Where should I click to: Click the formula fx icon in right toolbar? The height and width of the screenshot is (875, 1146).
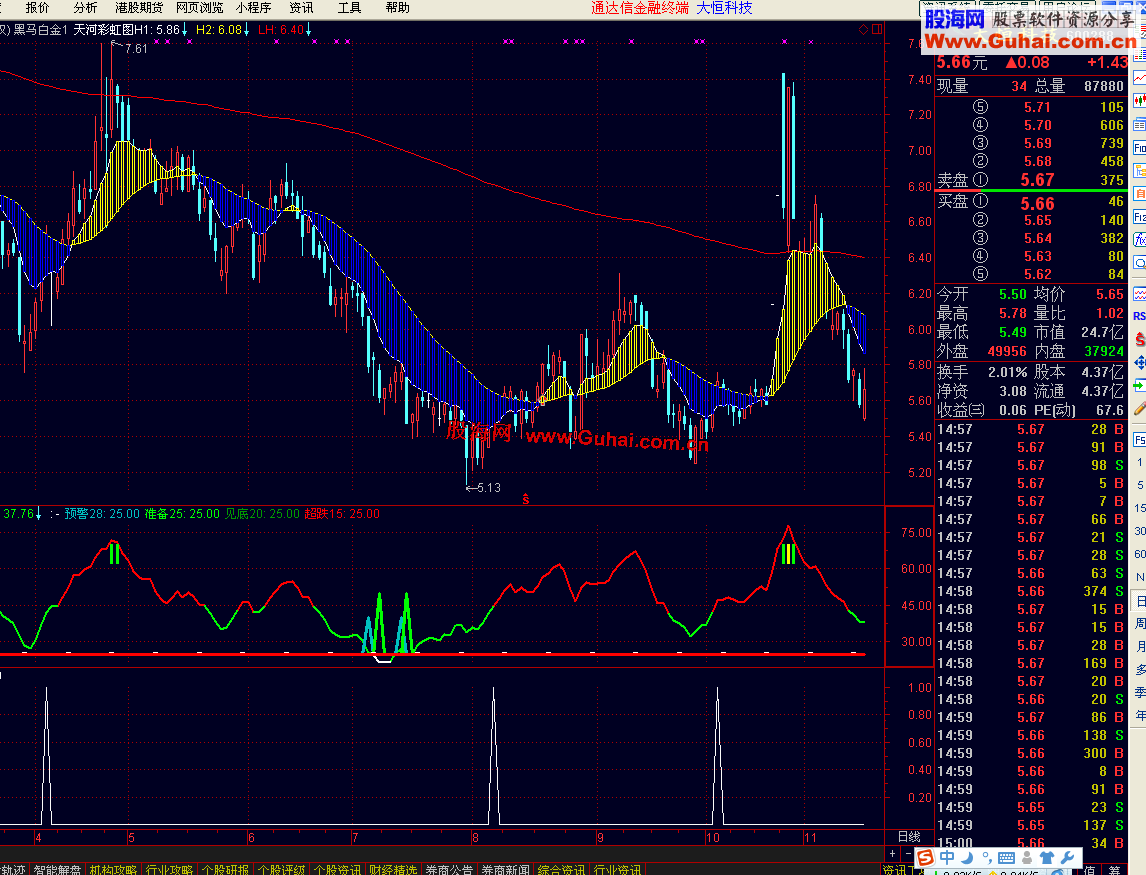pos(1139,239)
